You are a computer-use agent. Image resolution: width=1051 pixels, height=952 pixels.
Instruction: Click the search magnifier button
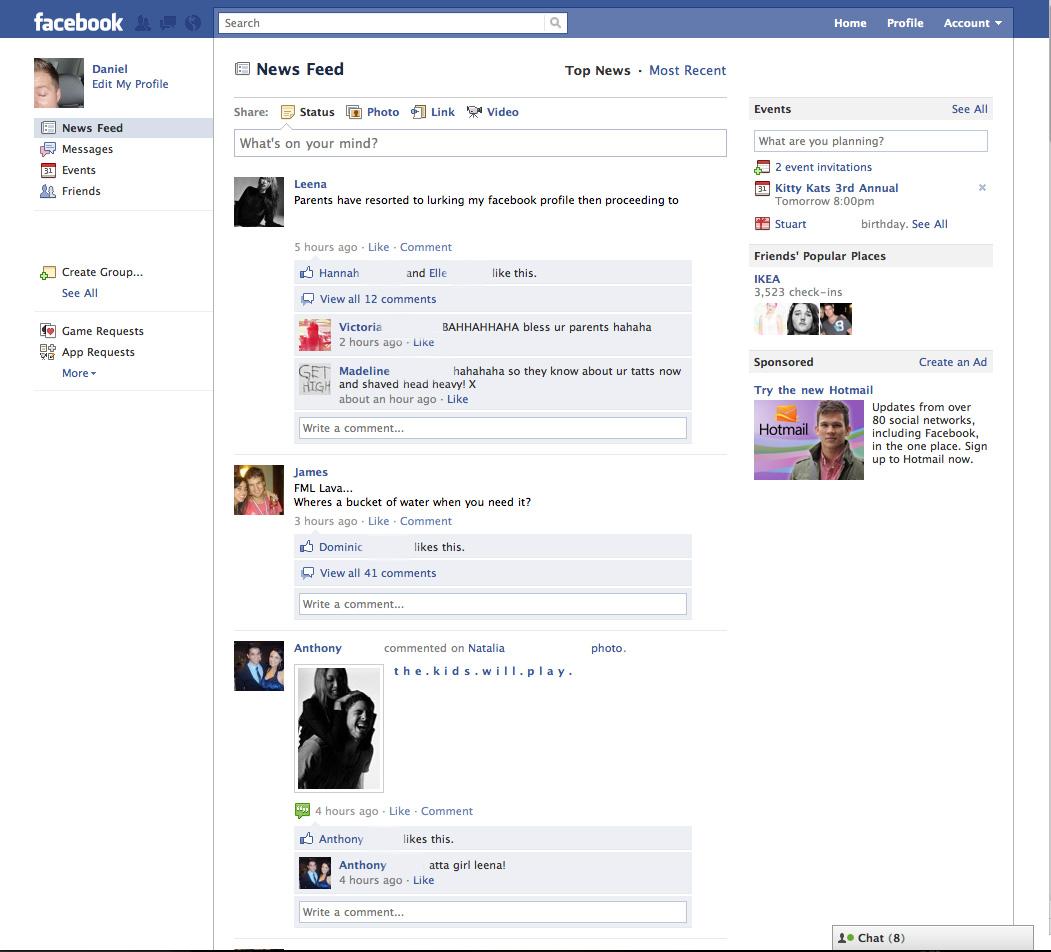[556, 23]
